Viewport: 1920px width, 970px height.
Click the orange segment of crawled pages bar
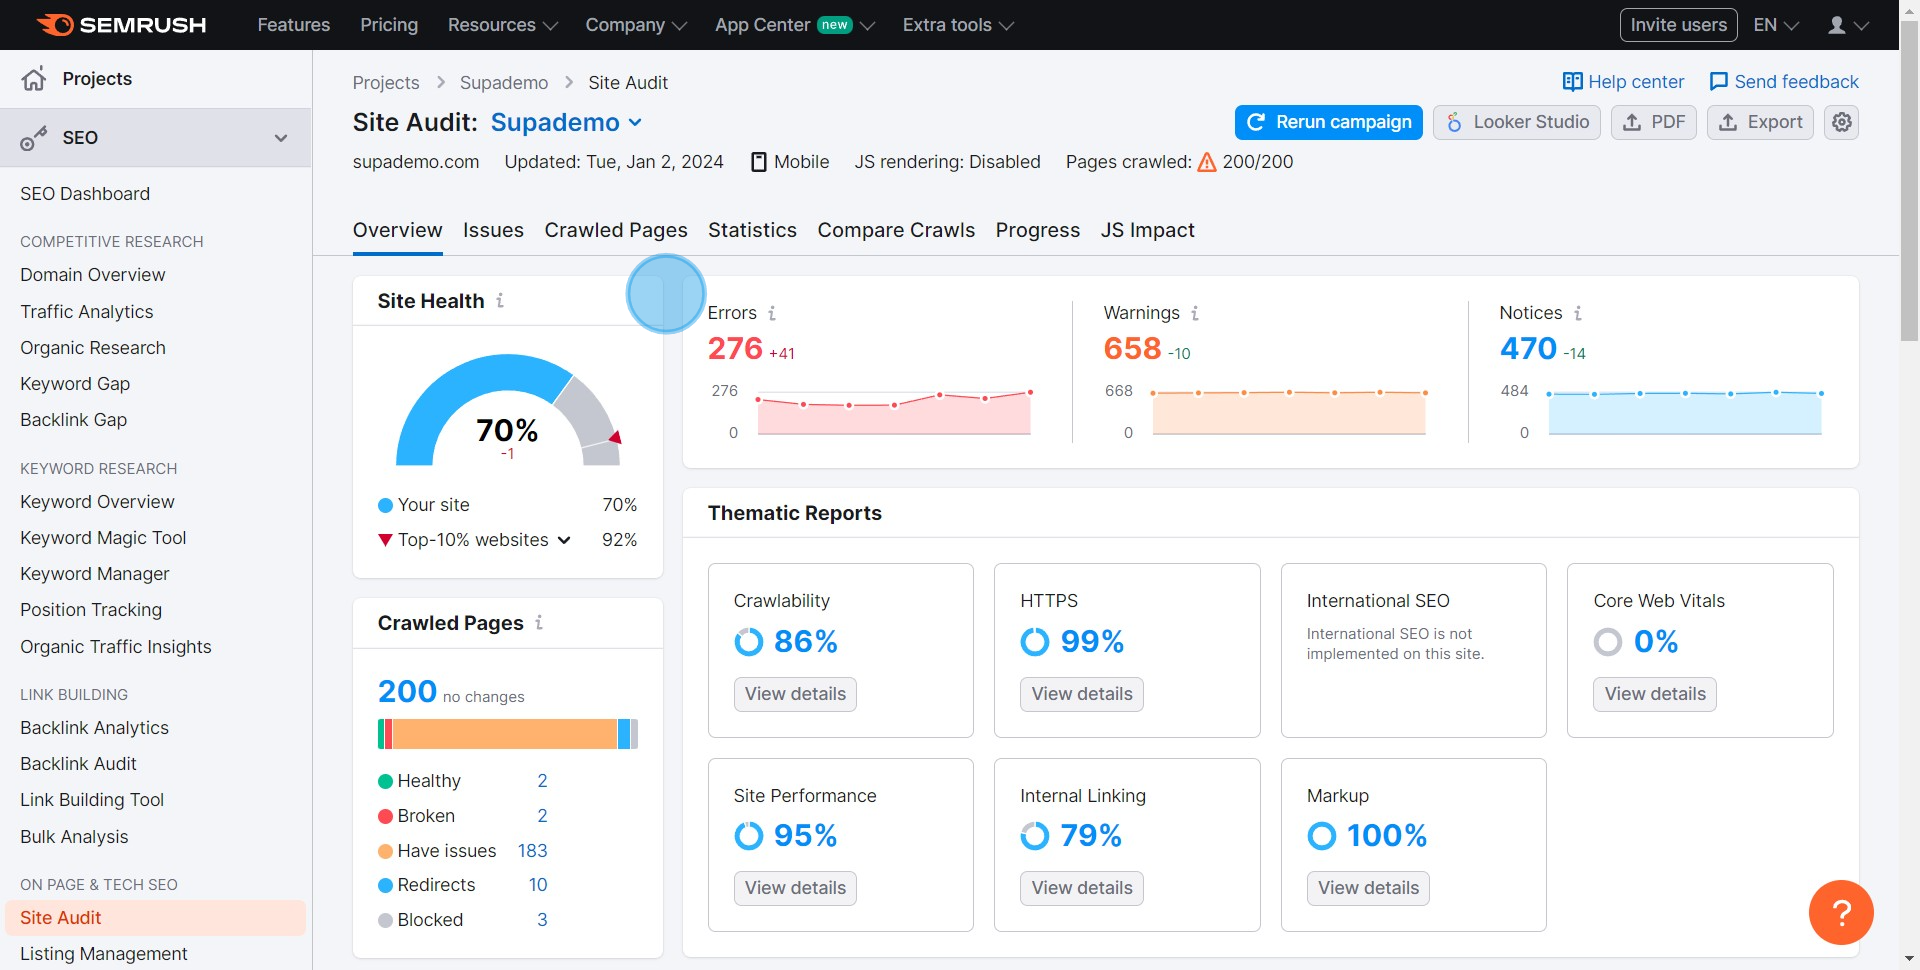click(505, 734)
